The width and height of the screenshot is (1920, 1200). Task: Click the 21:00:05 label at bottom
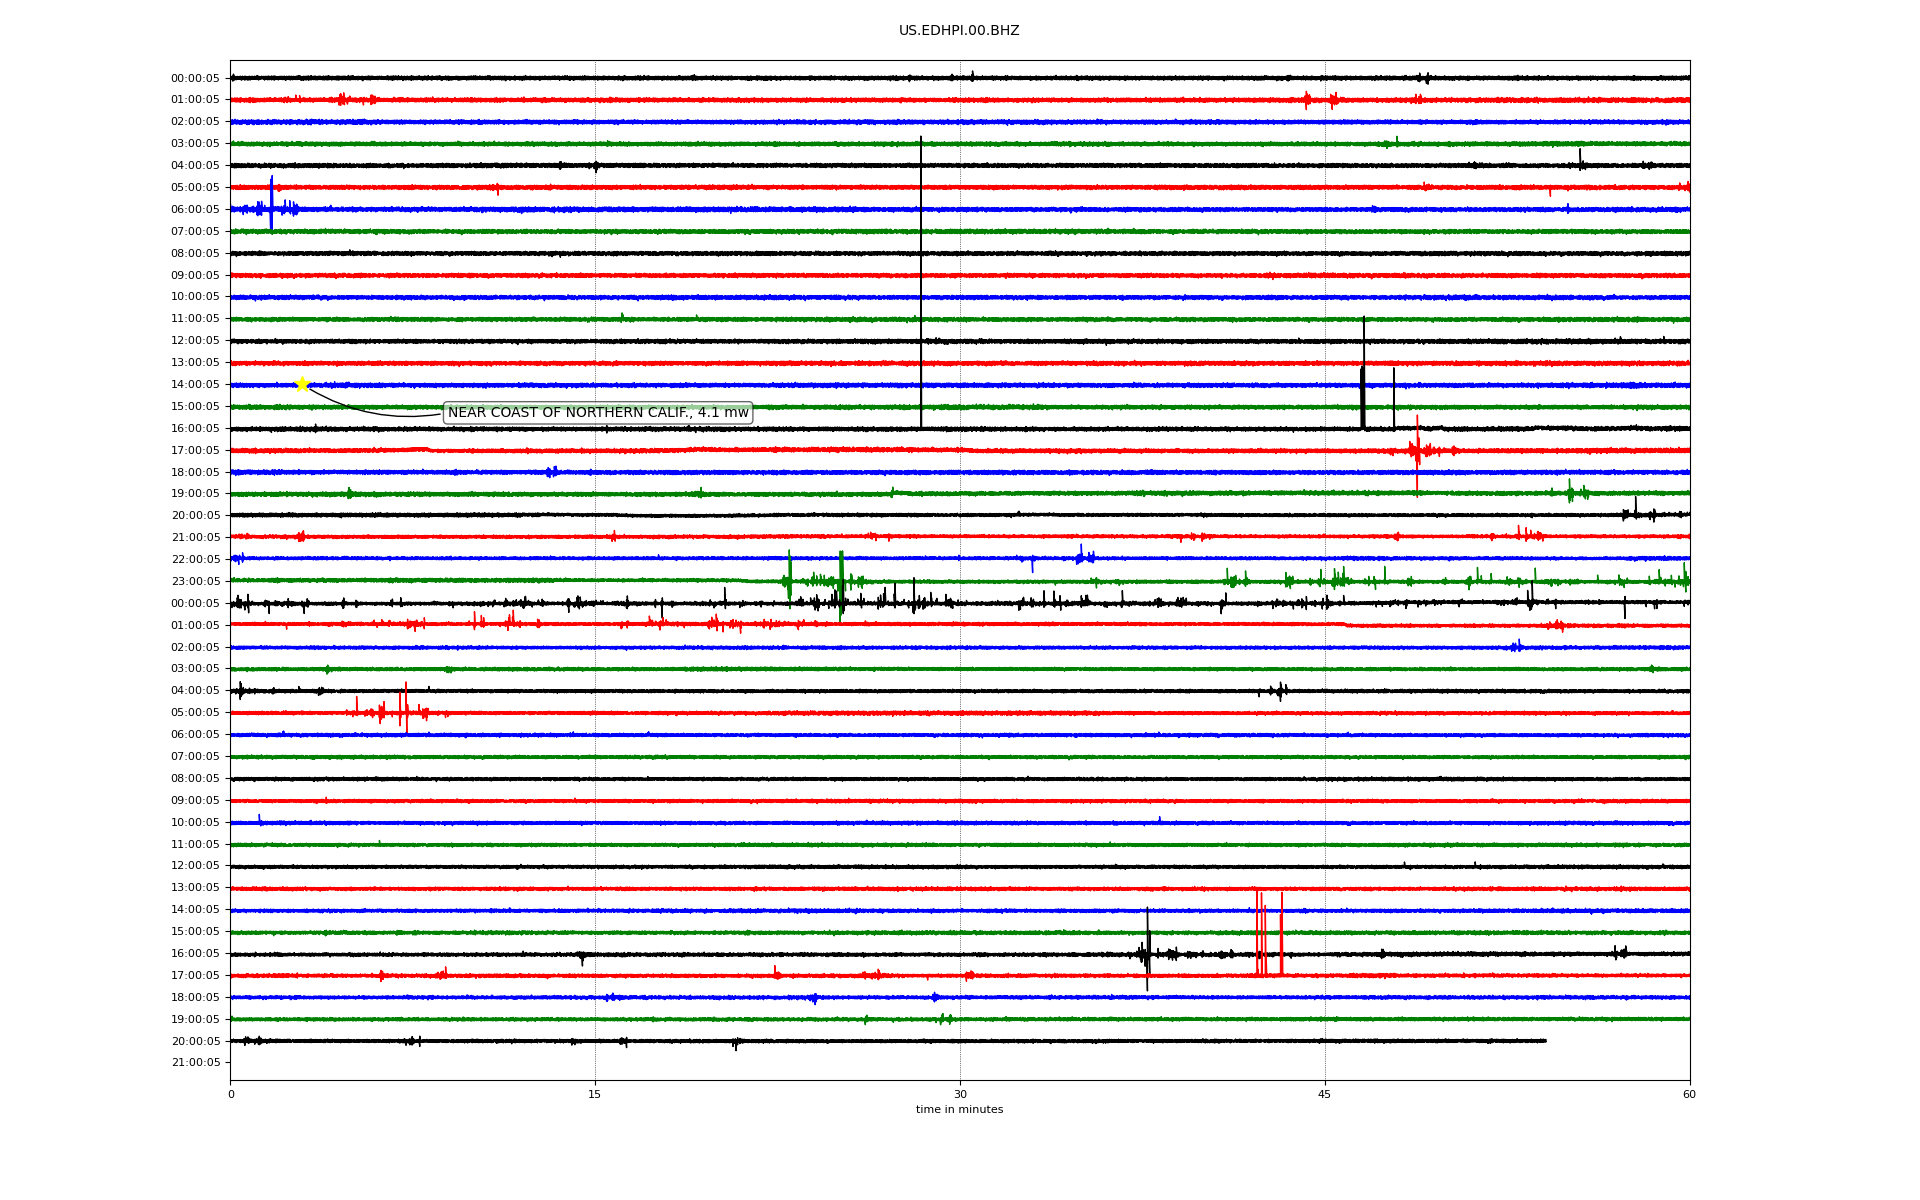195,1063
